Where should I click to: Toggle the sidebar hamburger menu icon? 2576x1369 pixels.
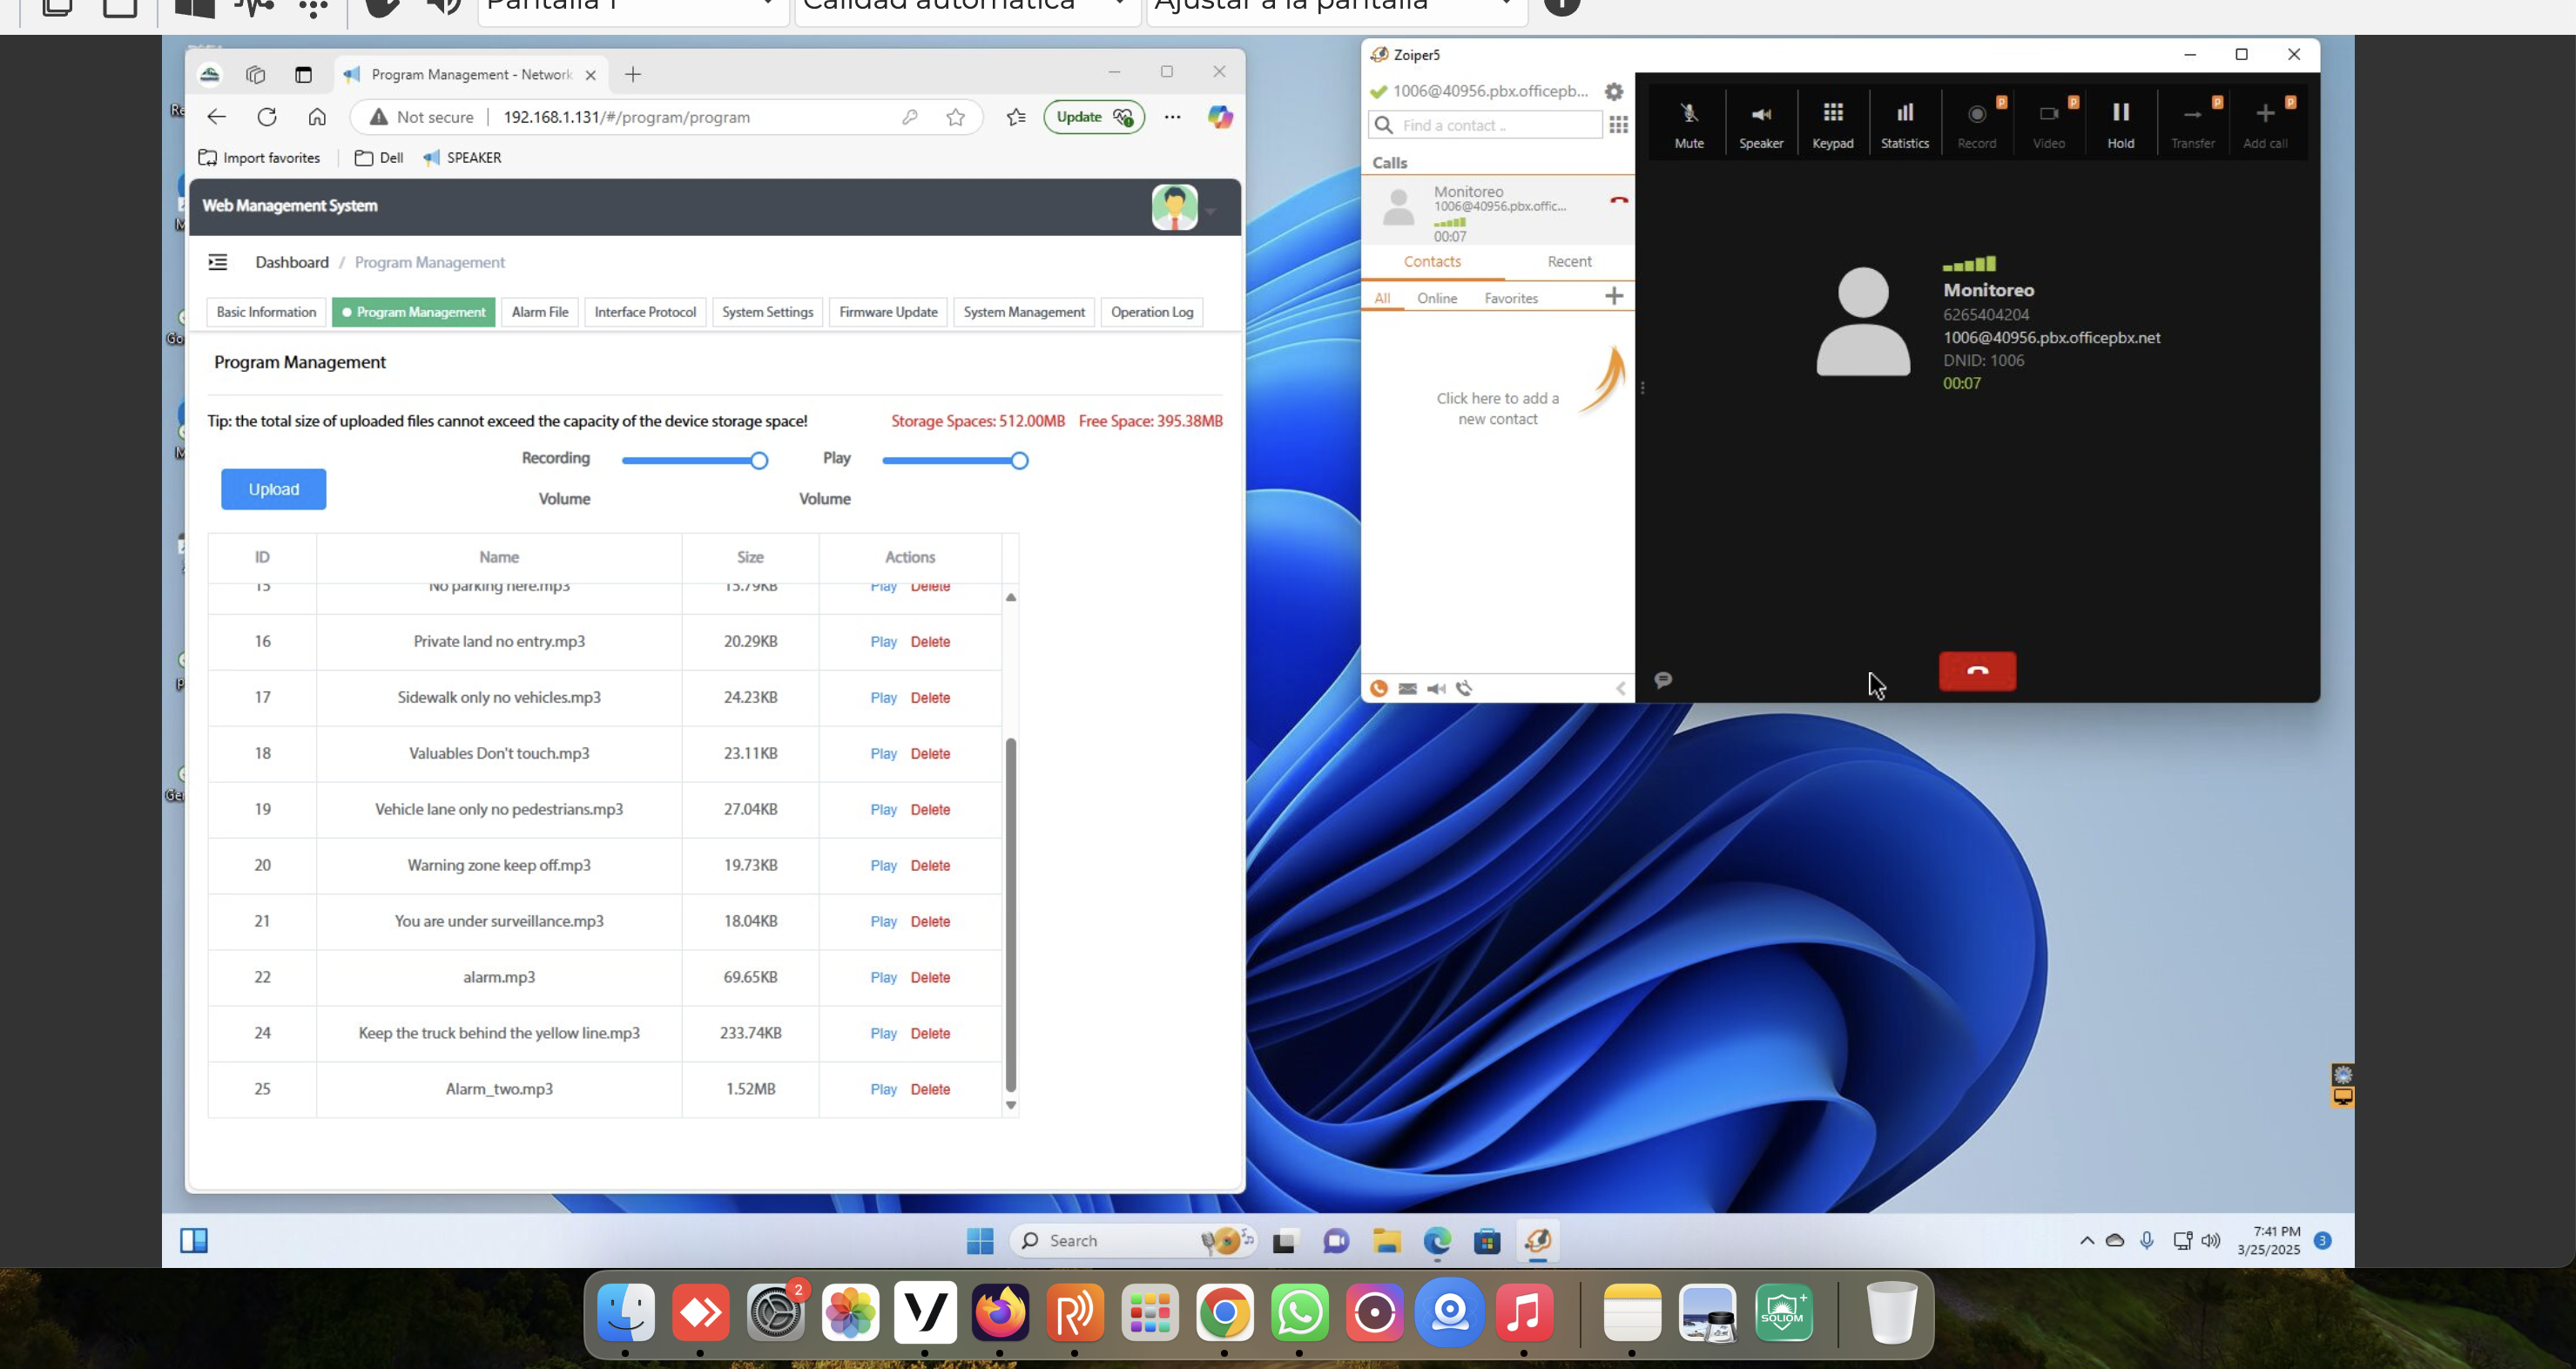pyautogui.click(x=217, y=262)
